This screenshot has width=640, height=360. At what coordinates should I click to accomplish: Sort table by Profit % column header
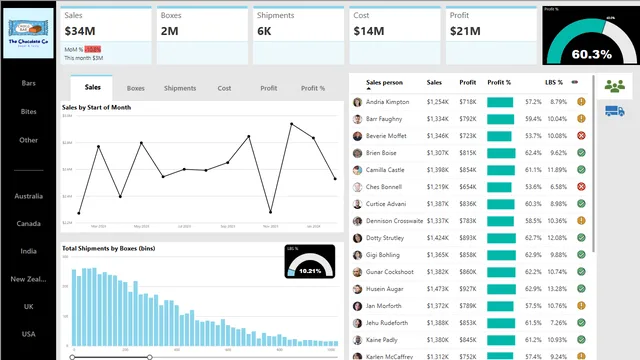pyautogui.click(x=499, y=82)
